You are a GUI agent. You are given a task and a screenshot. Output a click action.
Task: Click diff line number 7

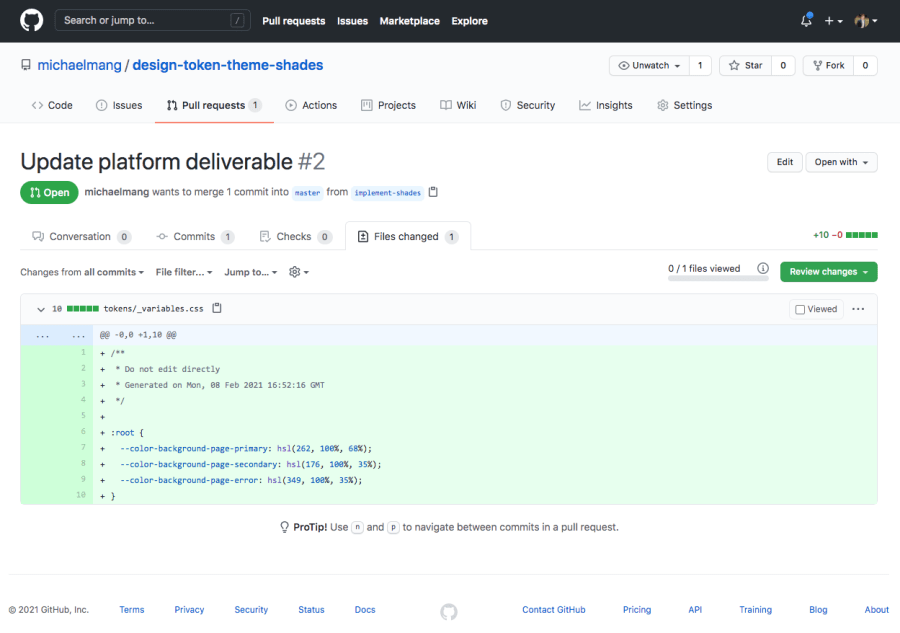[x=83, y=447]
